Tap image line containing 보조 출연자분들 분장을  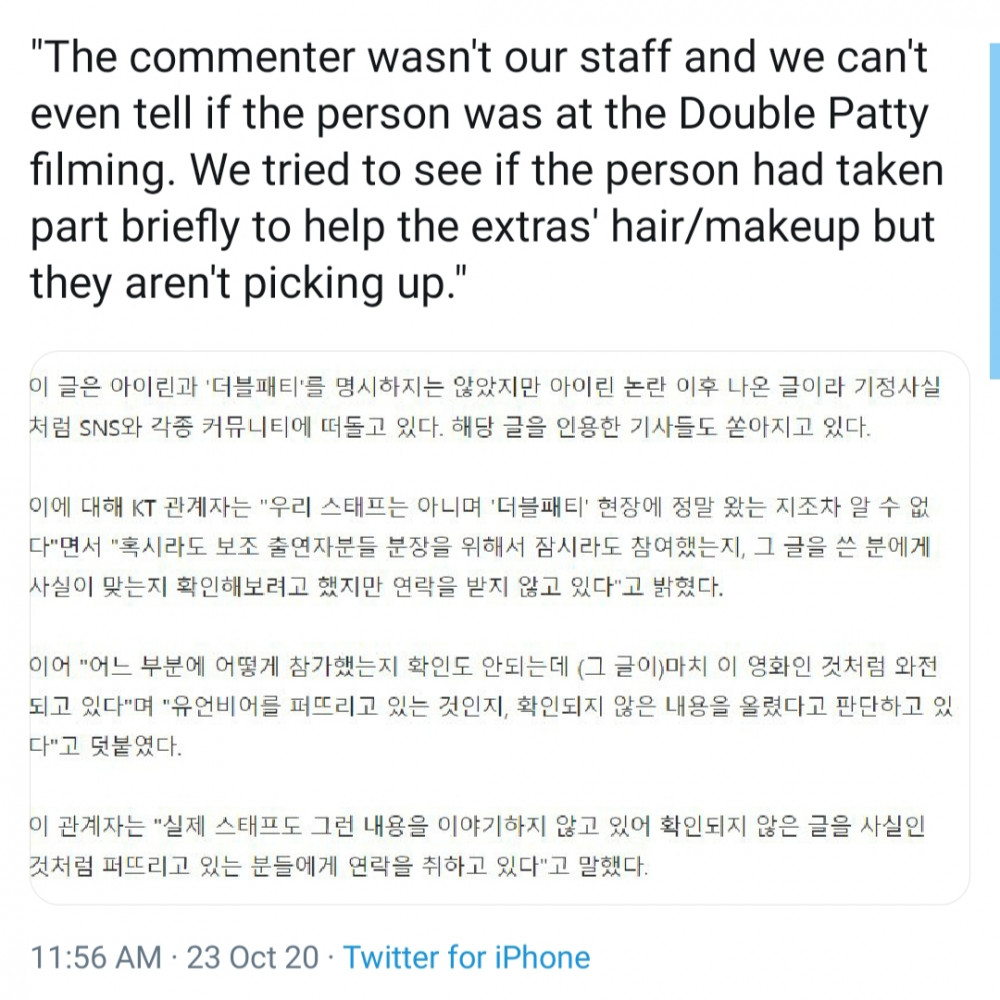pos(481,547)
